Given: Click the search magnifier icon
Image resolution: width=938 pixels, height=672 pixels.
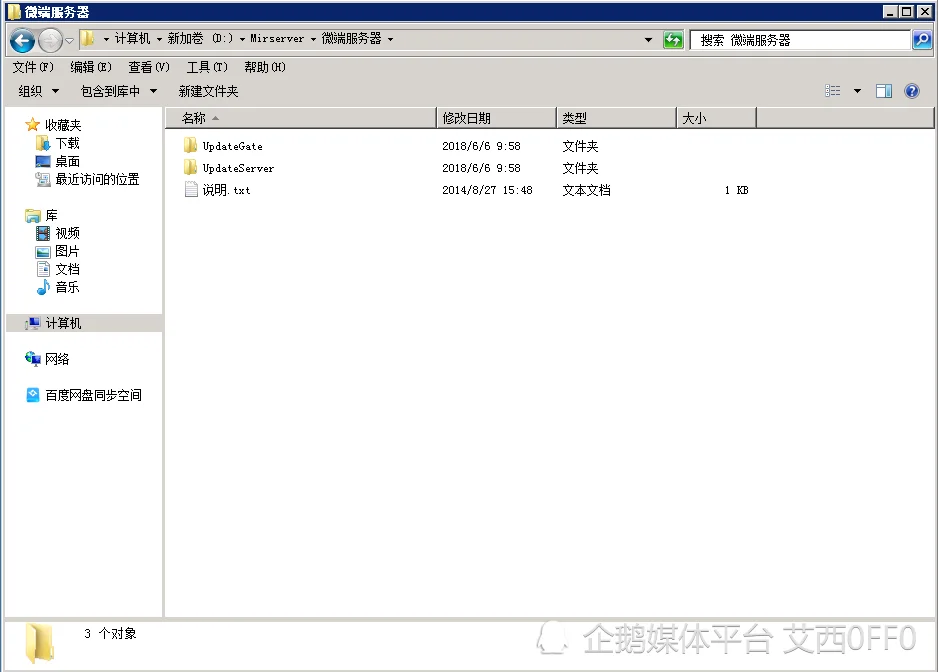Looking at the screenshot, I should pyautogui.click(x=922, y=40).
